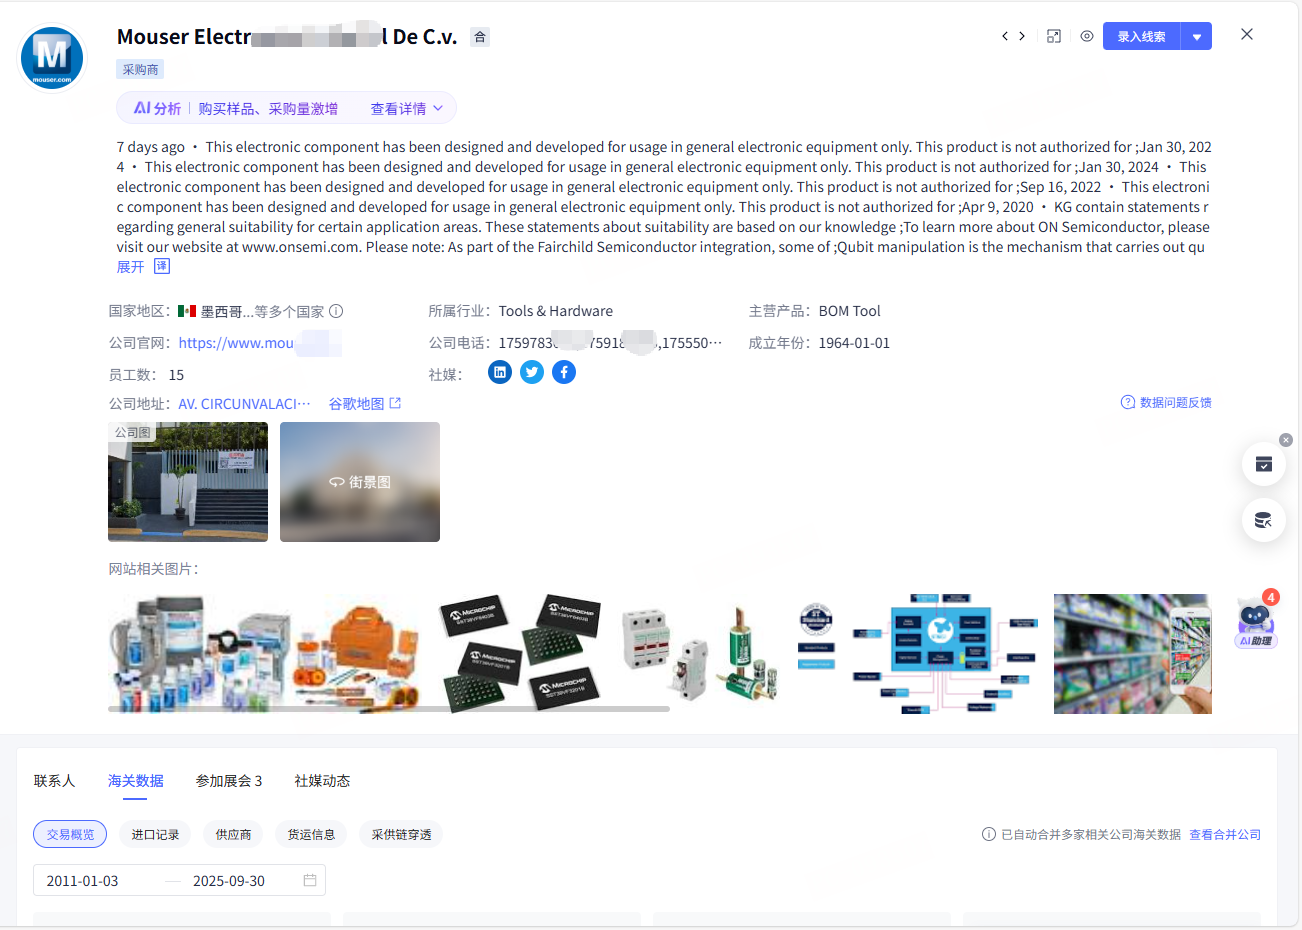Open the Twitter social media icon
The height and width of the screenshot is (930, 1302).
(x=532, y=372)
